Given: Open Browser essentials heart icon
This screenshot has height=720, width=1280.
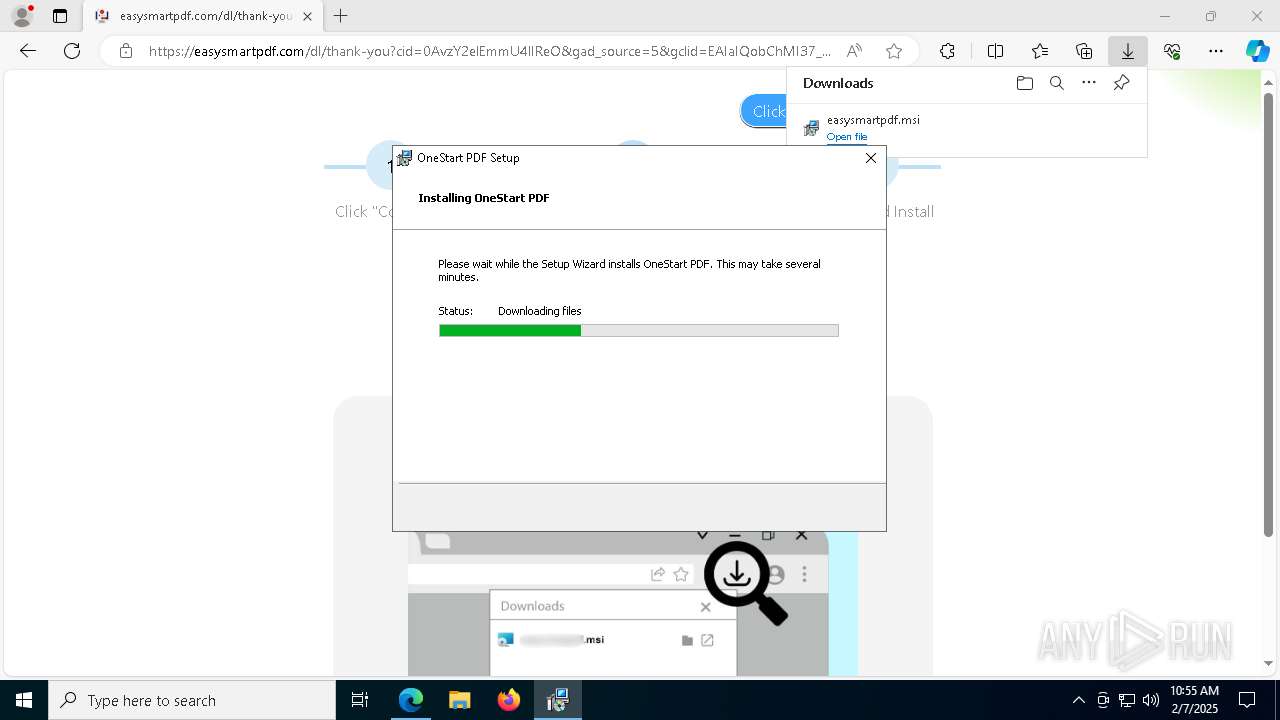Looking at the screenshot, I should (1172, 51).
